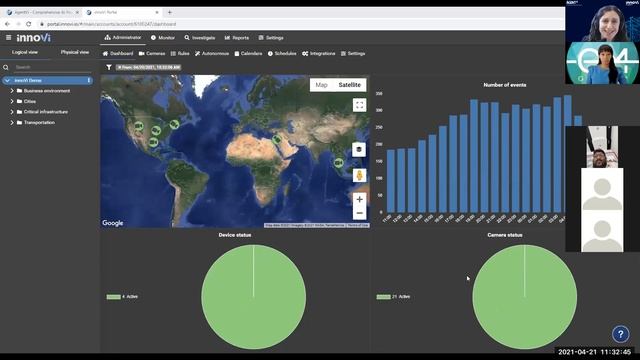Click the Device status pie chart
The width and height of the screenshot is (640, 360).
(x=253, y=297)
